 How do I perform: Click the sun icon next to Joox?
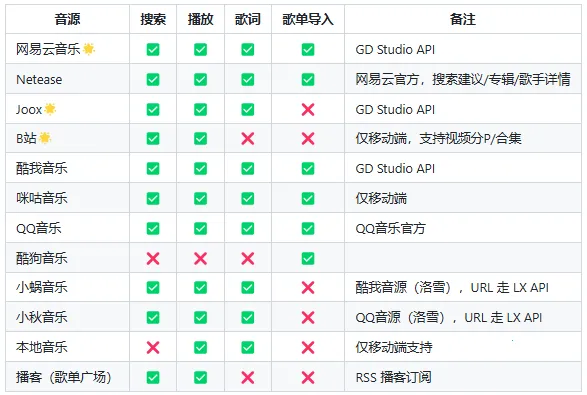point(50,109)
